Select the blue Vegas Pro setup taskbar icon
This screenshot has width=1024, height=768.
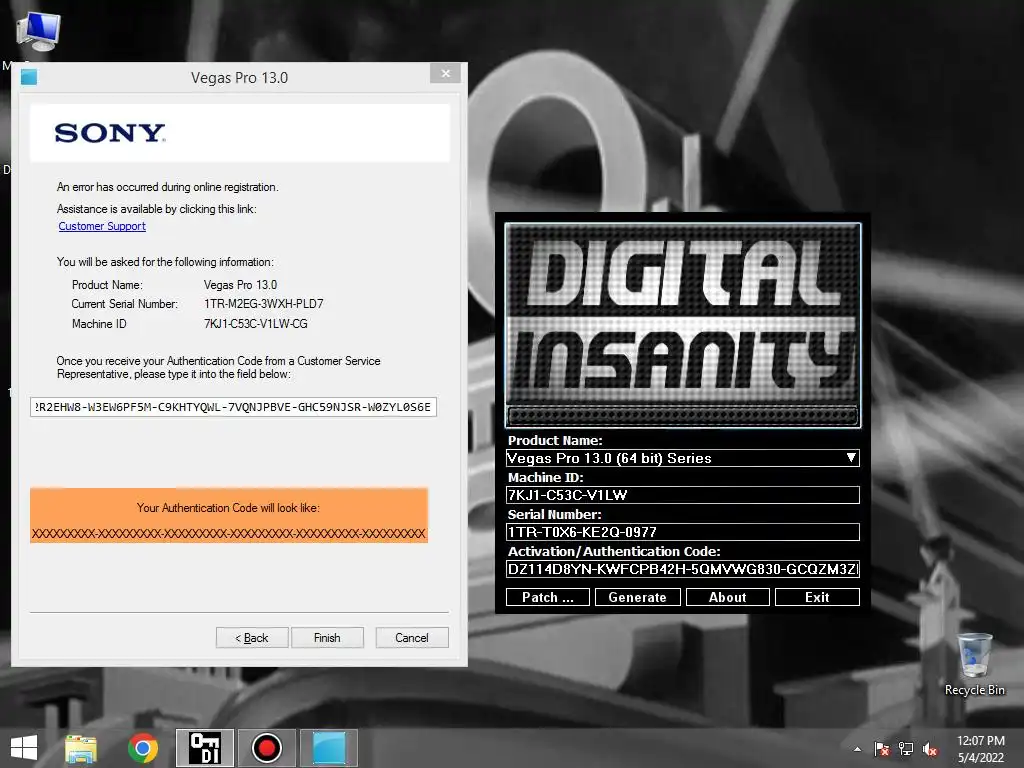(x=328, y=748)
